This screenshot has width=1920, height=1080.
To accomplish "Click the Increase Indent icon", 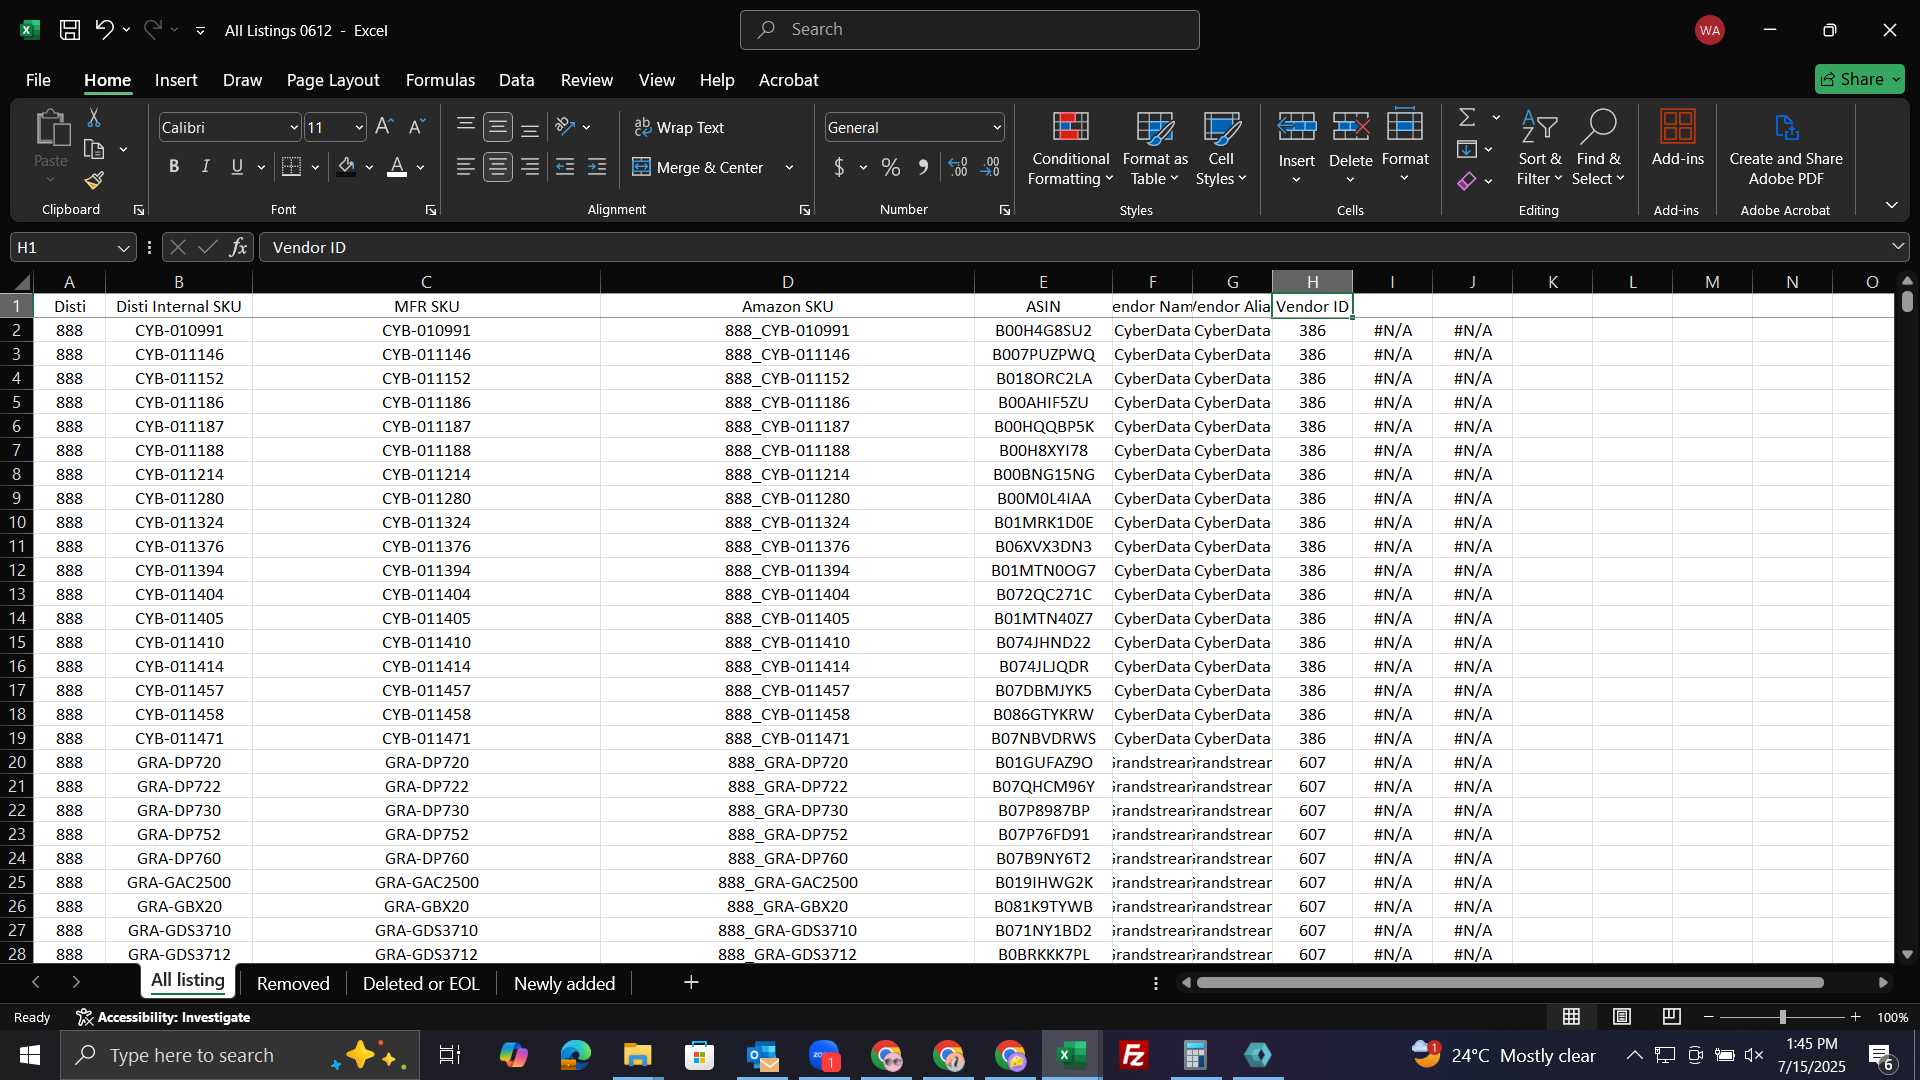I will pyautogui.click(x=597, y=167).
